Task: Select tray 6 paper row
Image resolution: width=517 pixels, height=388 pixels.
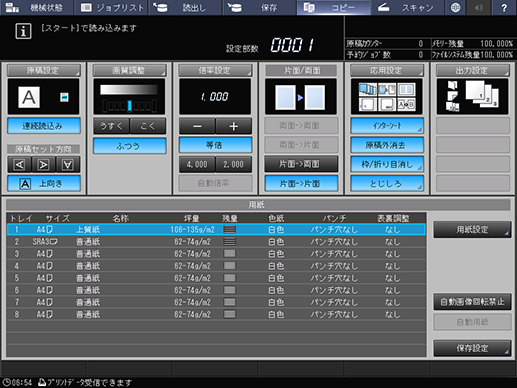Action: click(x=216, y=290)
